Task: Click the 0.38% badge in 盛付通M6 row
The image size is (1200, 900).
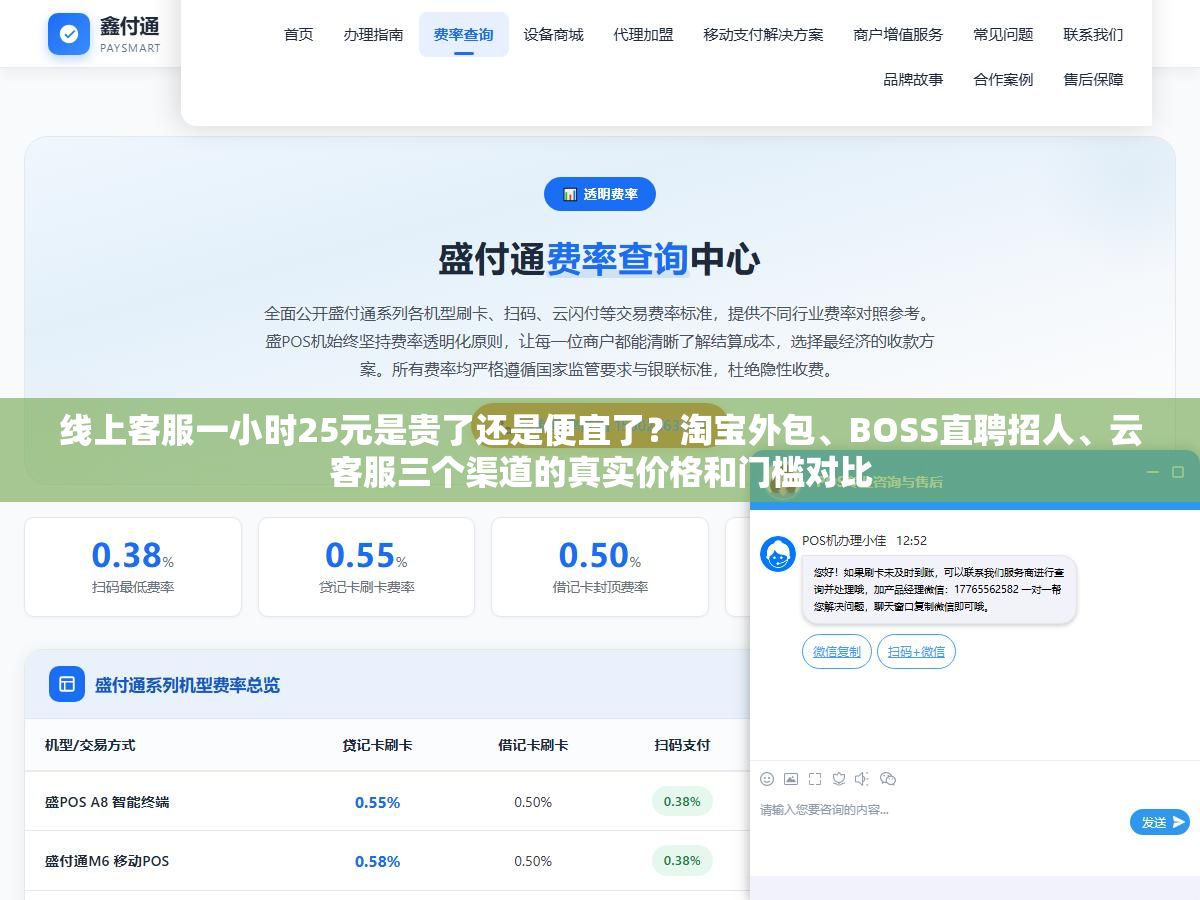Action: tap(682, 860)
